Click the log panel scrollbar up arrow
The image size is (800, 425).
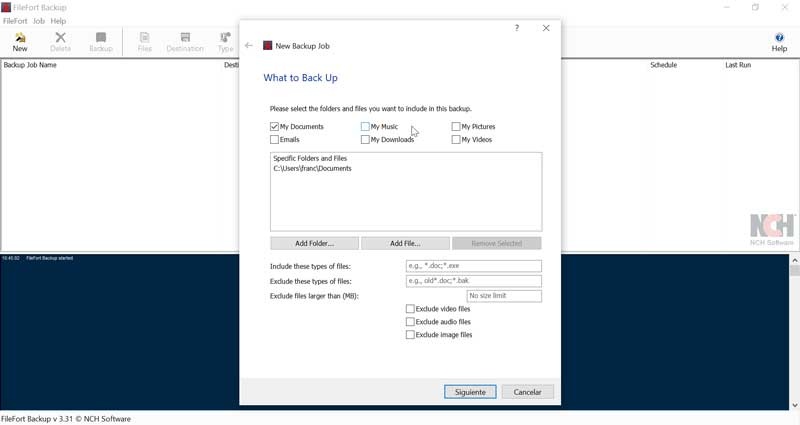pyautogui.click(x=795, y=260)
